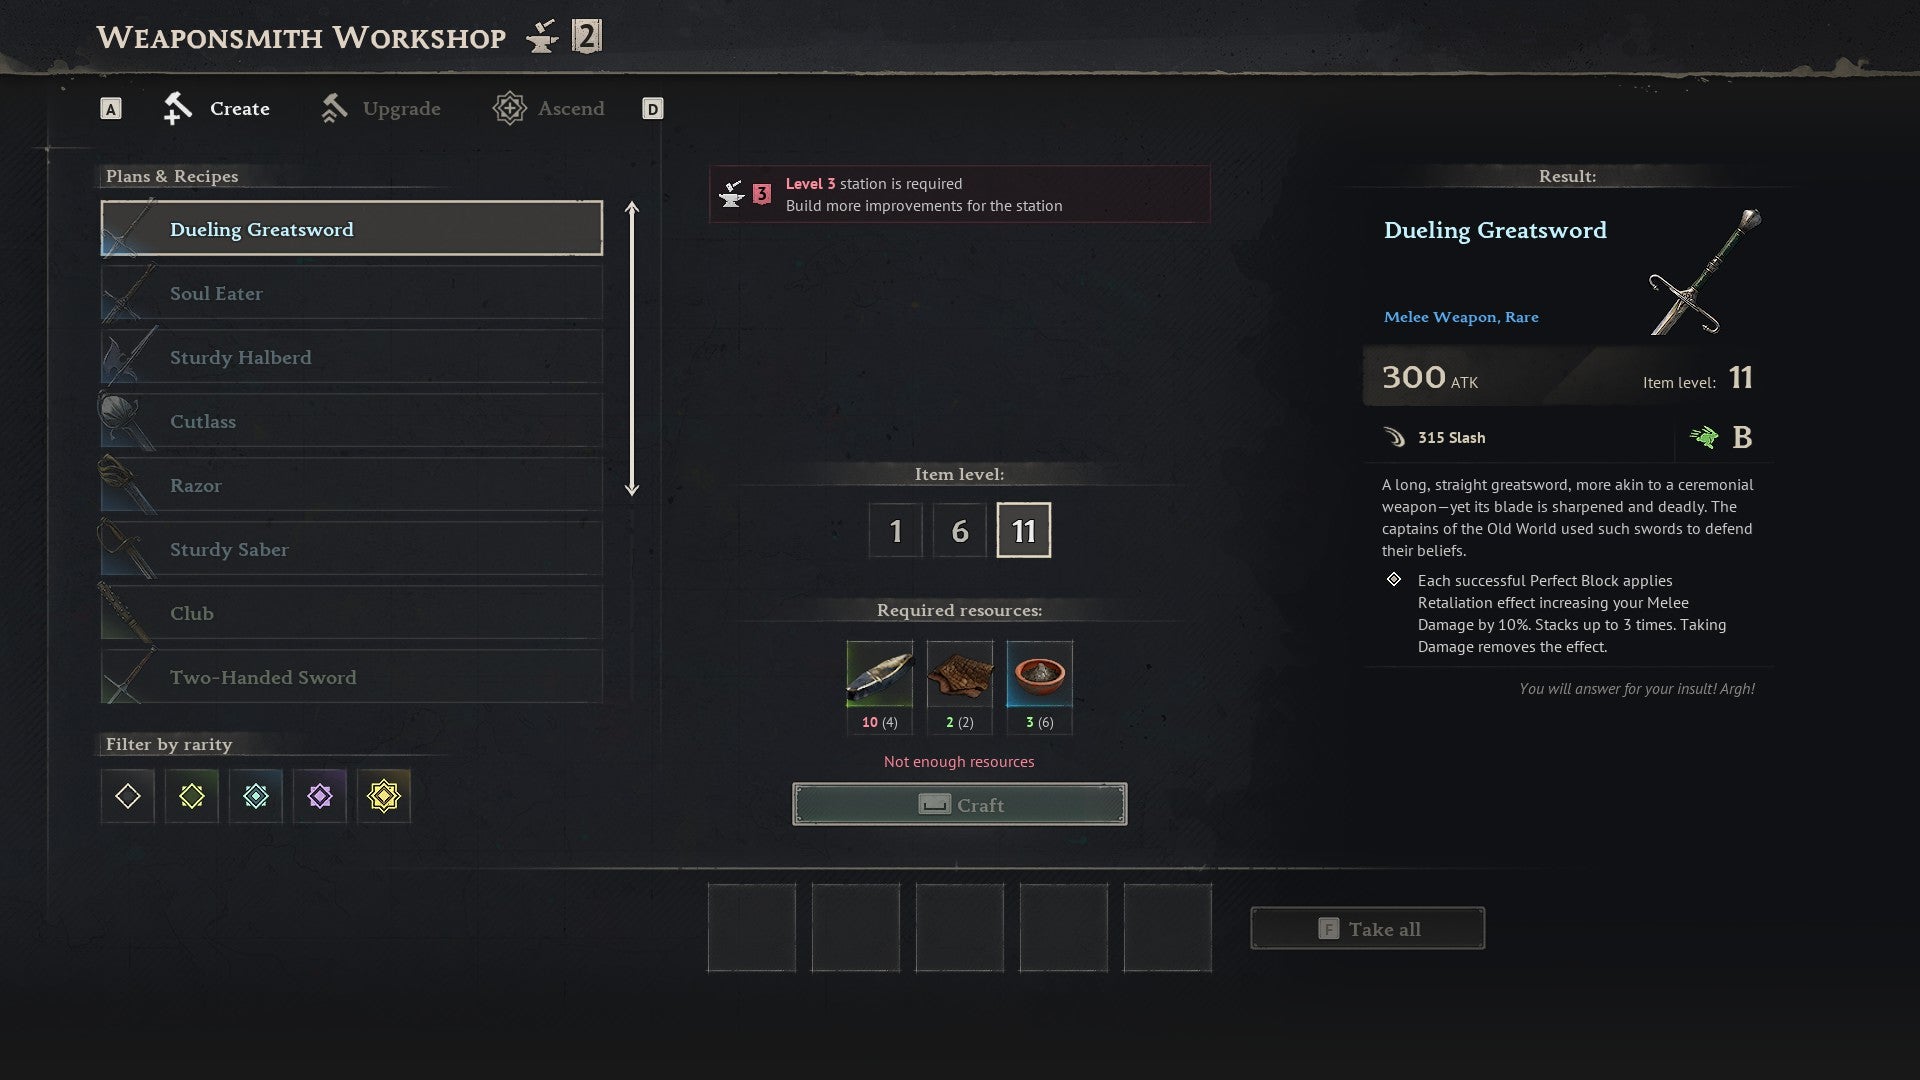The width and height of the screenshot is (1920, 1080).
Task: Select the Soul Eater recipe
Action: [352, 293]
